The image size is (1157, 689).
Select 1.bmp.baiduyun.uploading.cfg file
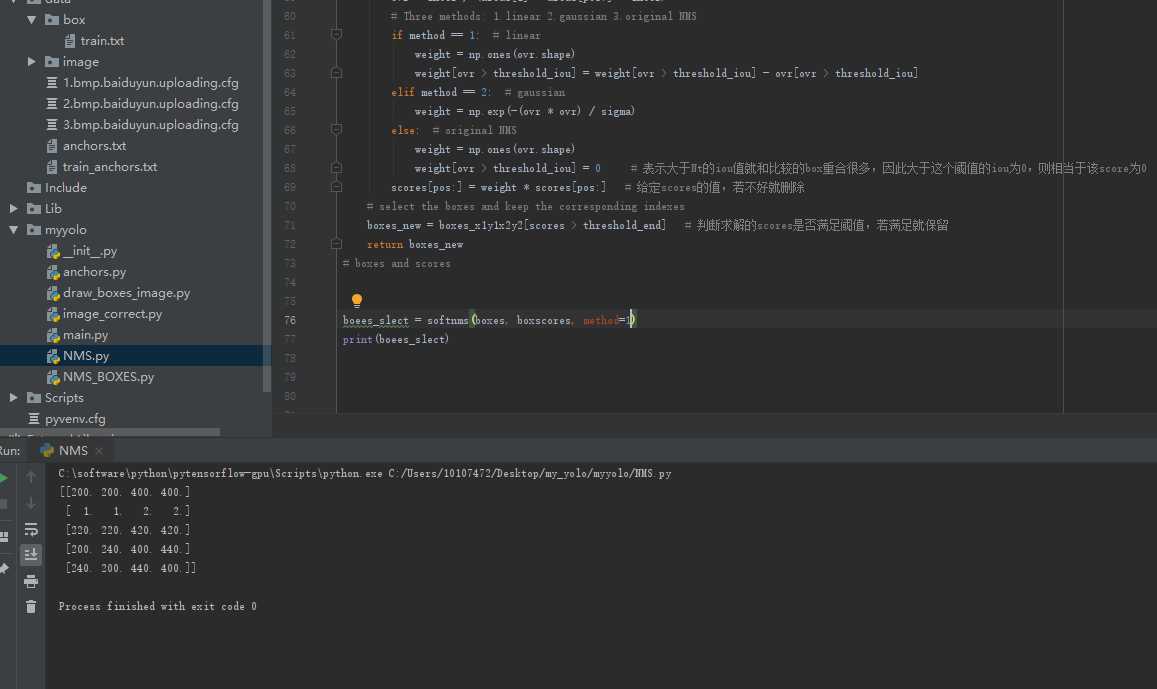point(142,83)
